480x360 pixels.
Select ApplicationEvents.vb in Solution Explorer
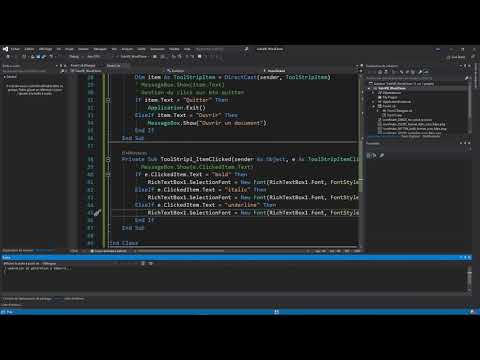pyautogui.click(x=394, y=102)
